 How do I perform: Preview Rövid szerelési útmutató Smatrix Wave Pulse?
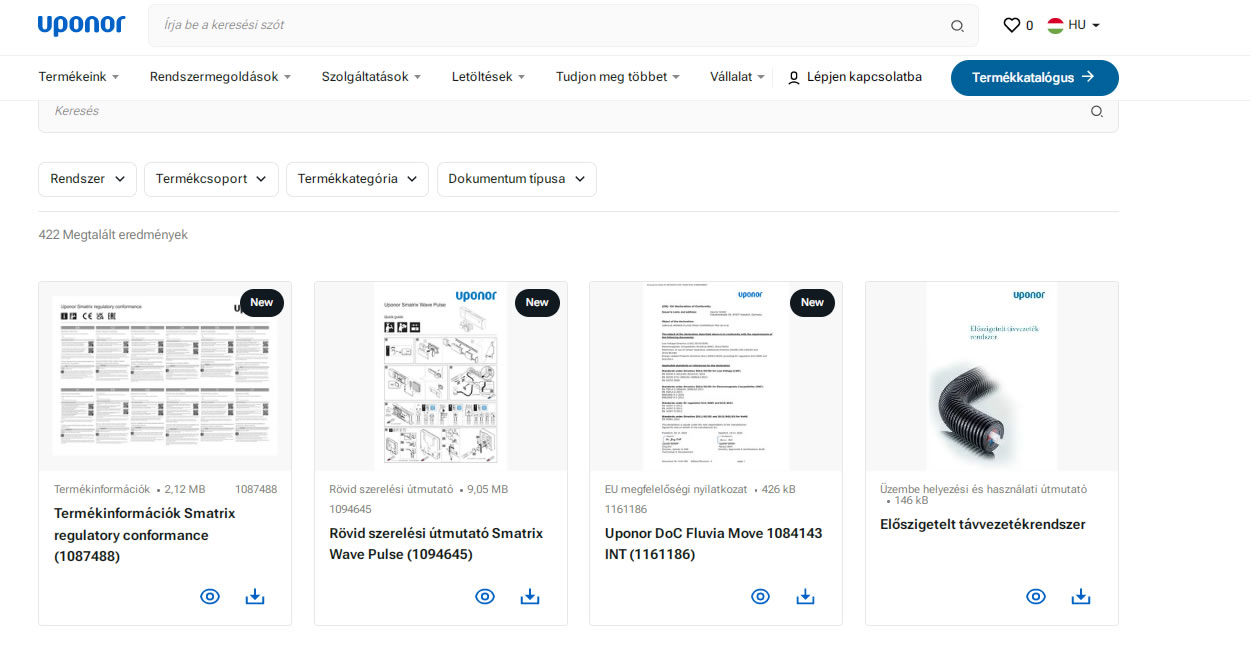click(485, 597)
